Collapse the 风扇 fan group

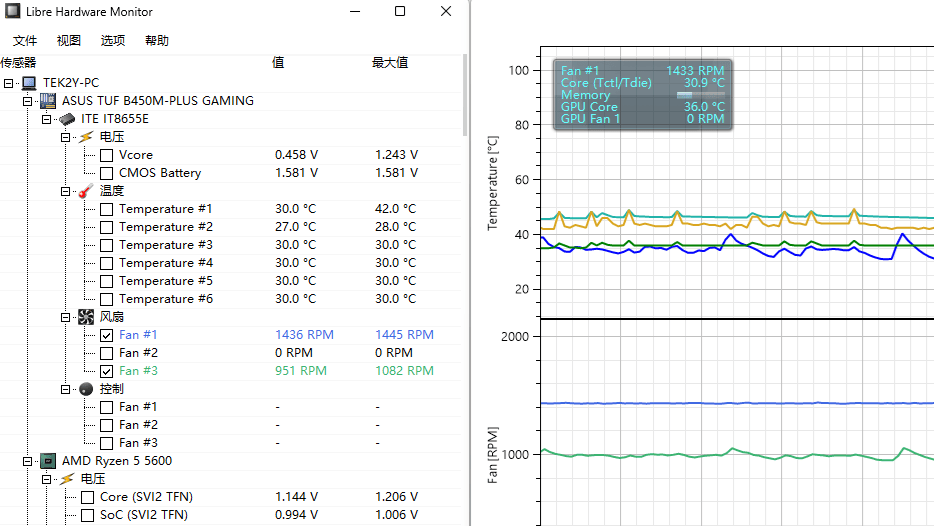click(66, 318)
